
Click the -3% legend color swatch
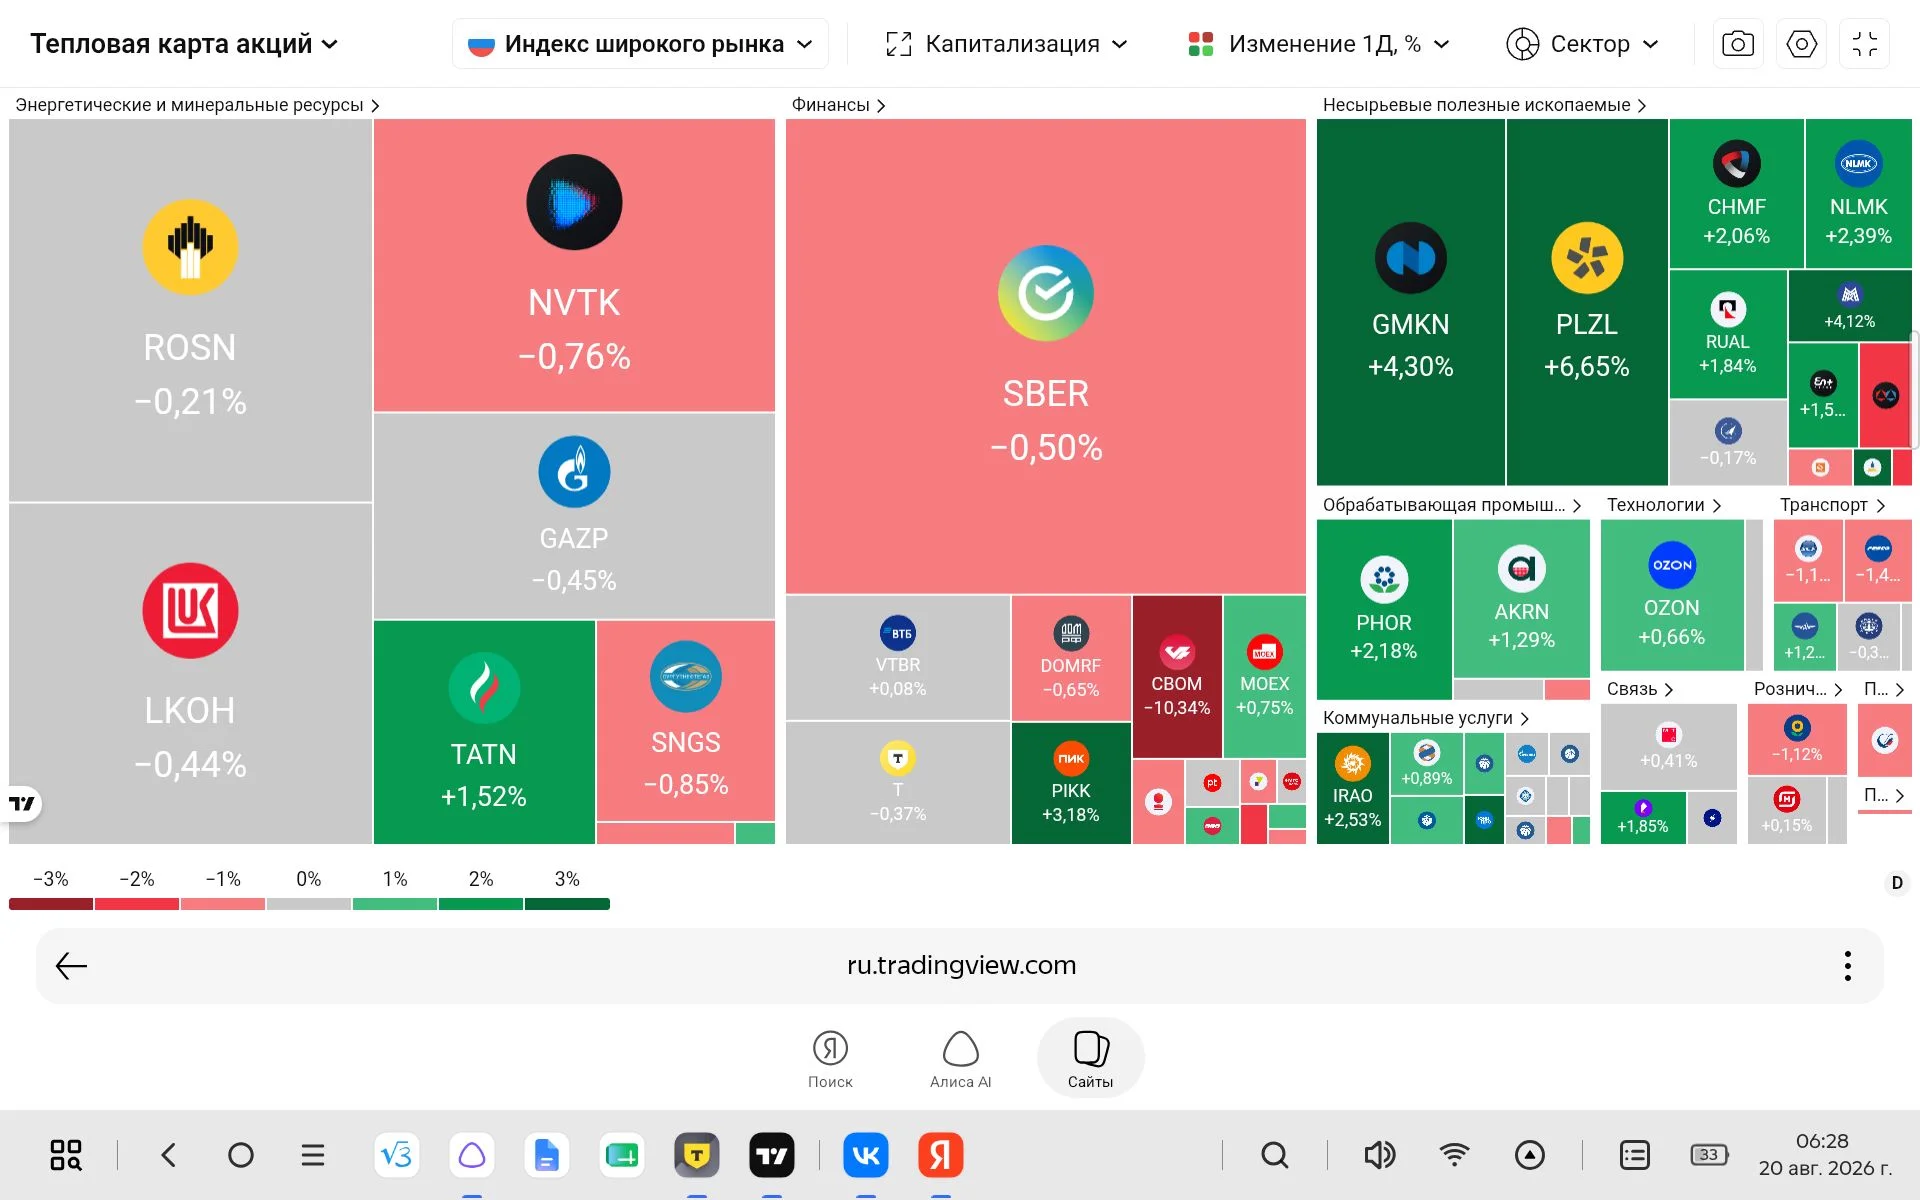[51, 904]
